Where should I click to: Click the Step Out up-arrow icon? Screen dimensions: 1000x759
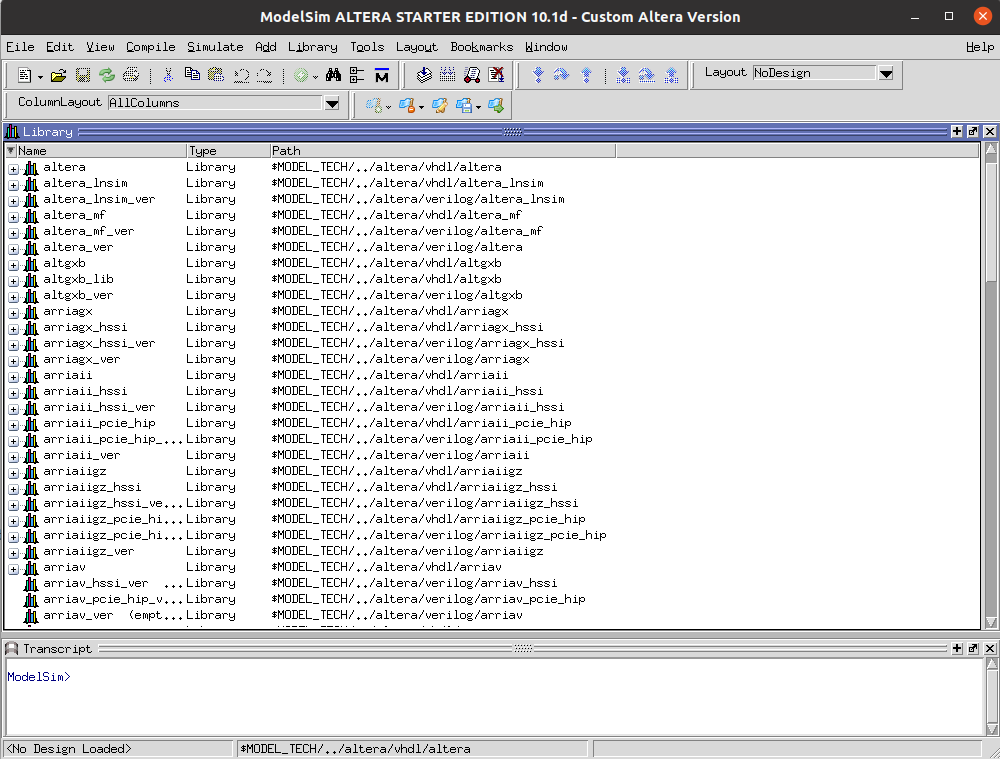click(x=586, y=75)
